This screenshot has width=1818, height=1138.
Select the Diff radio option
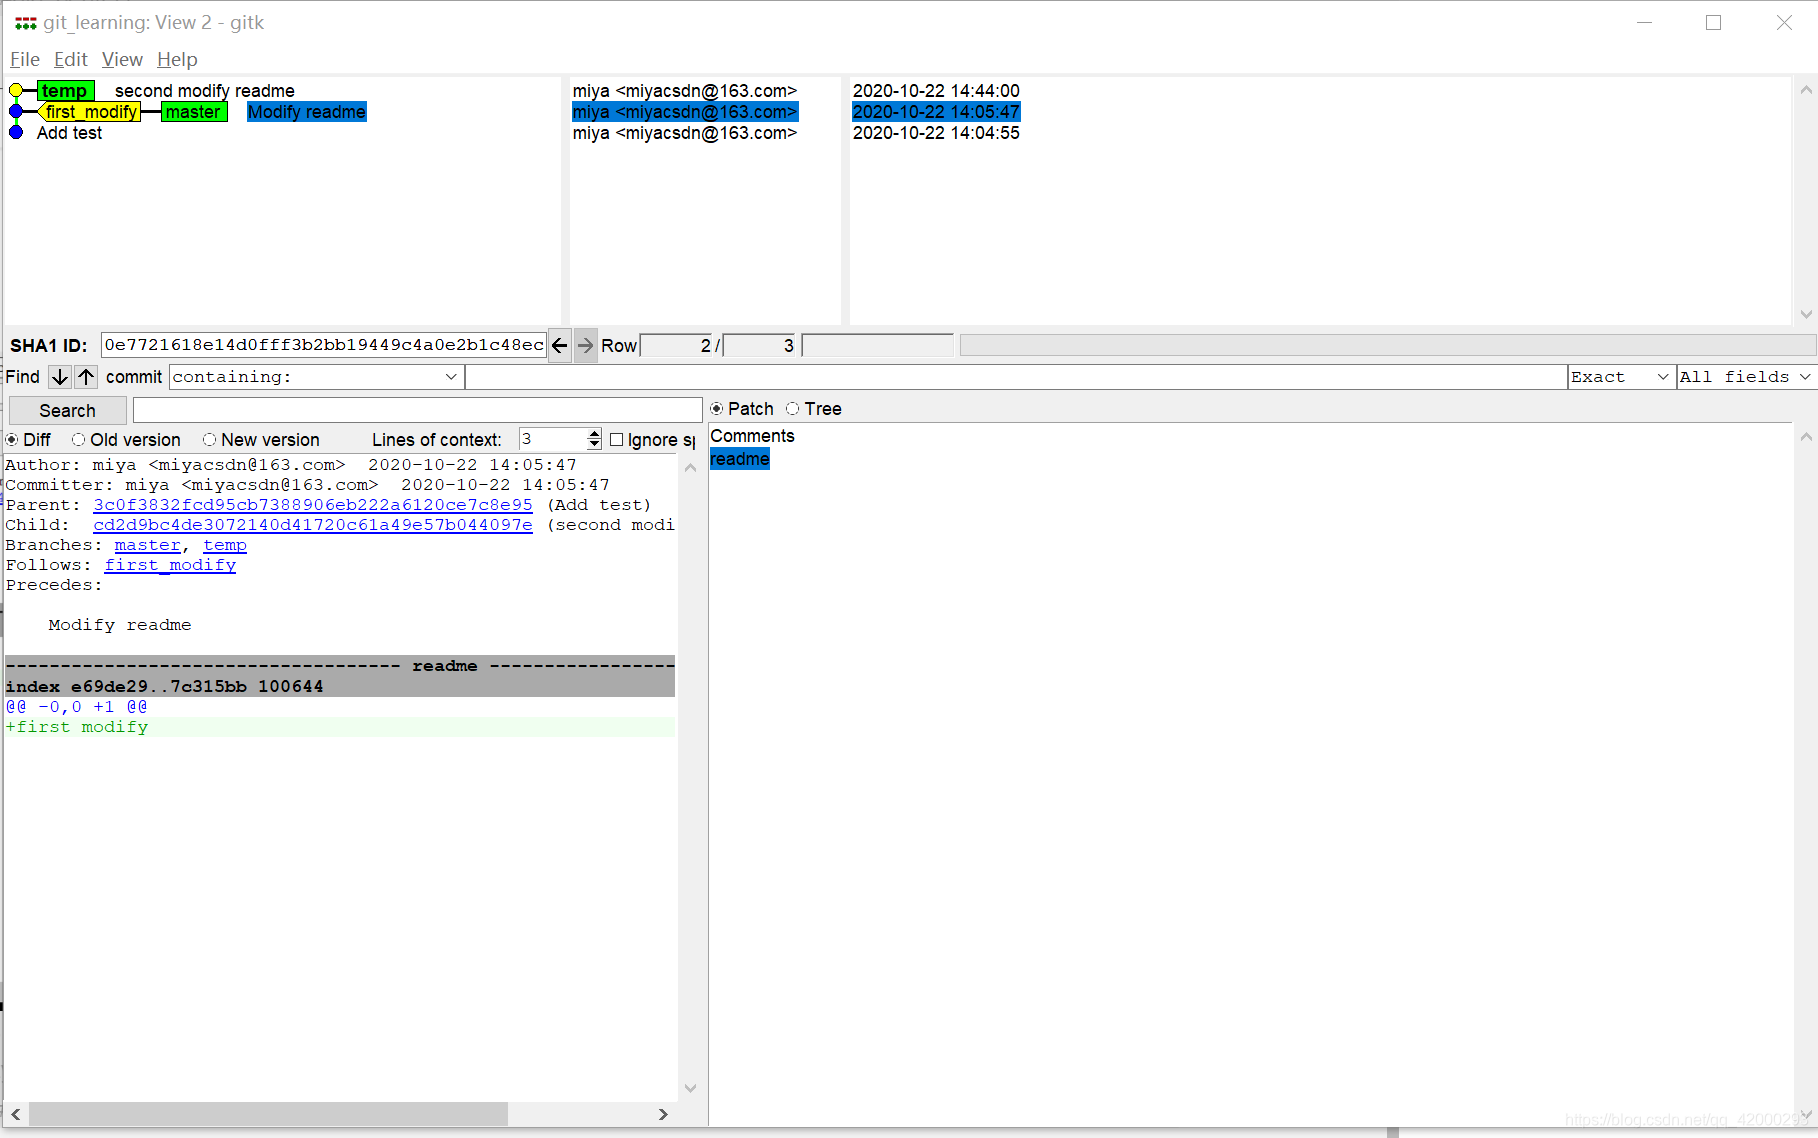12,440
